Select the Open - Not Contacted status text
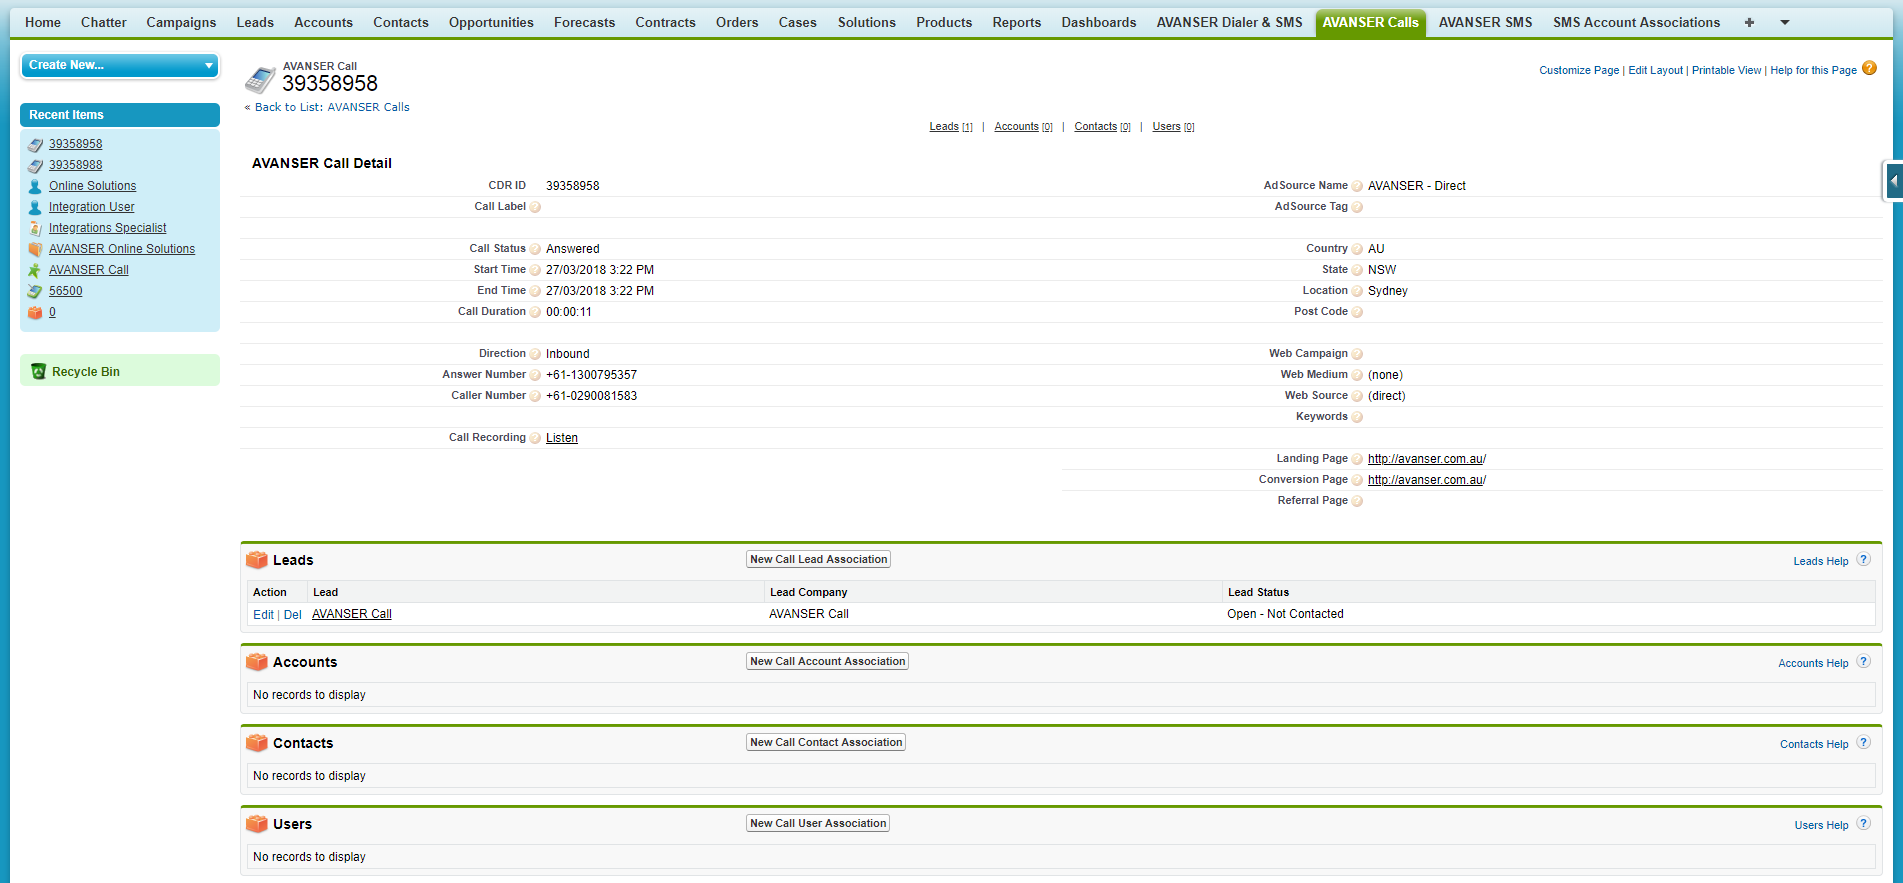 tap(1285, 614)
